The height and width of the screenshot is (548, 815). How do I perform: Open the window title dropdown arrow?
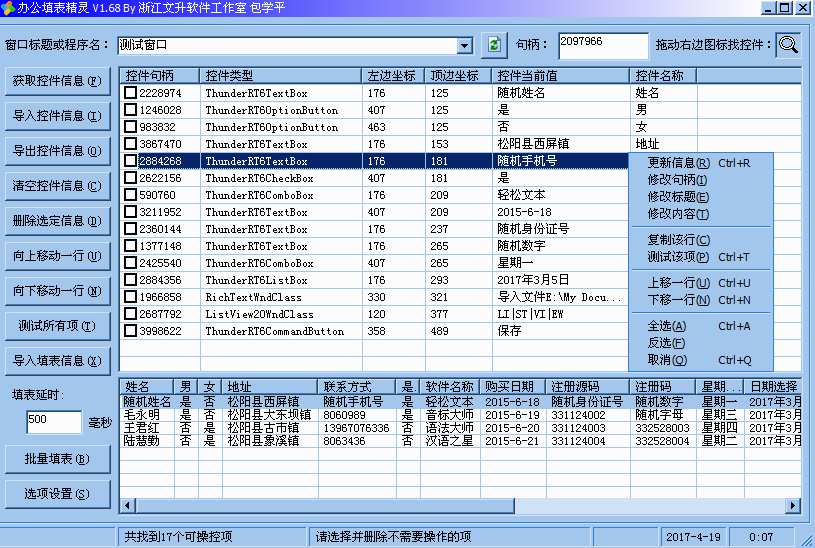[465, 46]
